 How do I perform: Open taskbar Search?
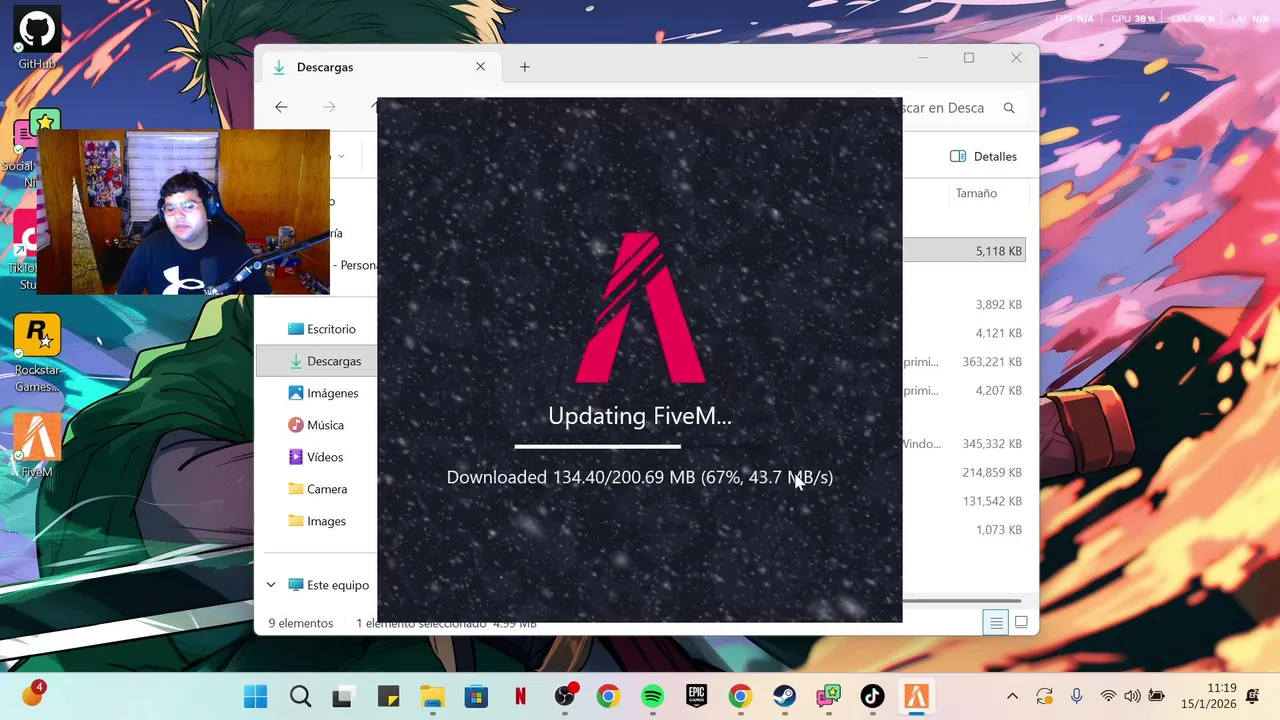300,697
